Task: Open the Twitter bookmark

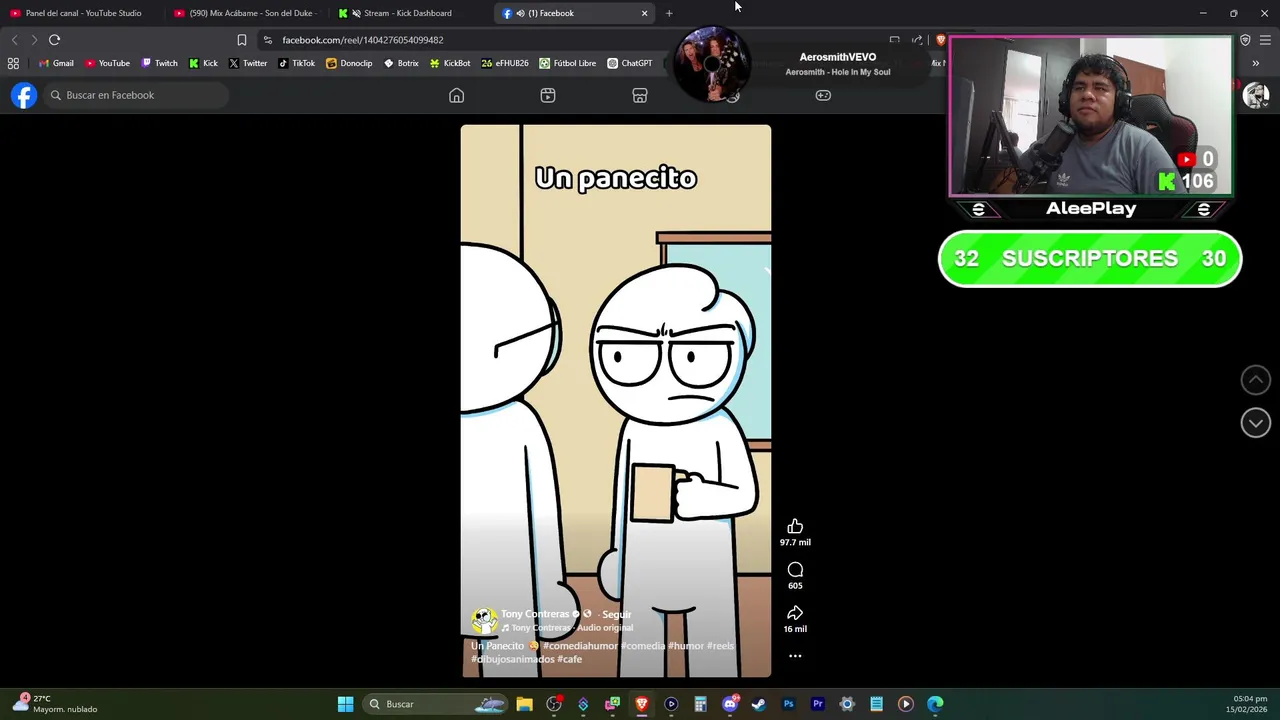Action: (247, 63)
